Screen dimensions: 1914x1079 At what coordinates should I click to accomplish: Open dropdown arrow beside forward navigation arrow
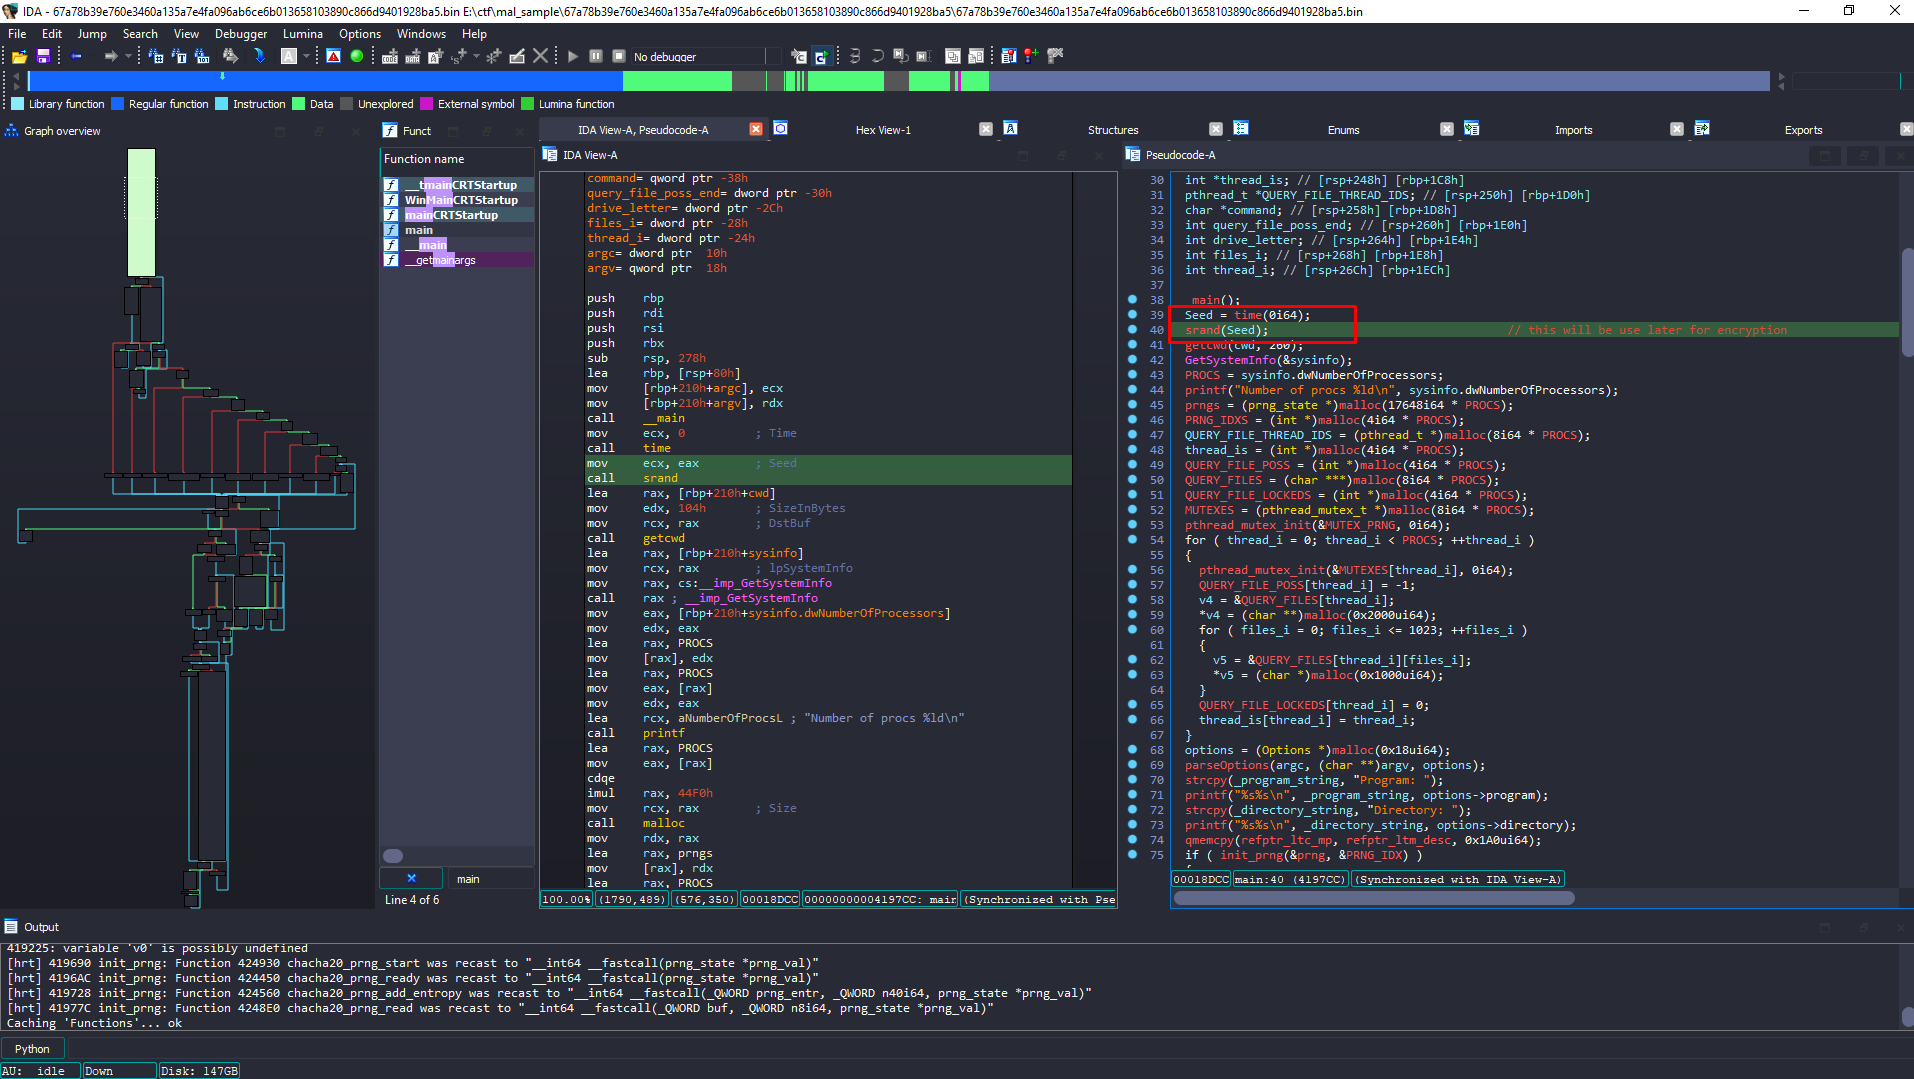[128, 56]
